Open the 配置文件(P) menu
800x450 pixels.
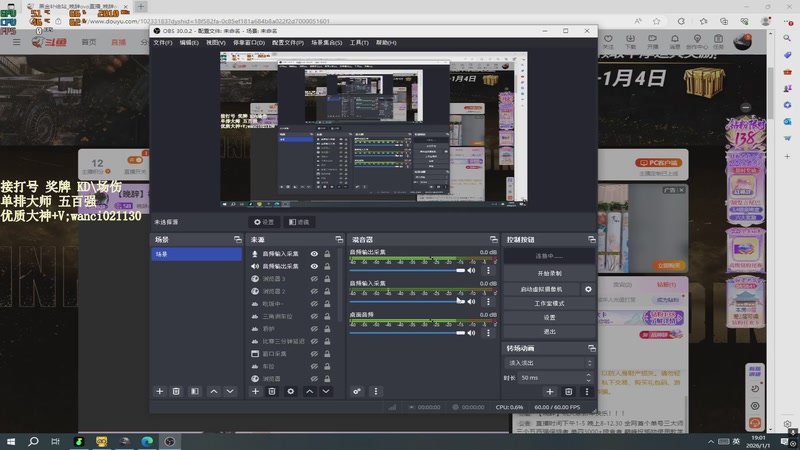pyautogui.click(x=288, y=43)
